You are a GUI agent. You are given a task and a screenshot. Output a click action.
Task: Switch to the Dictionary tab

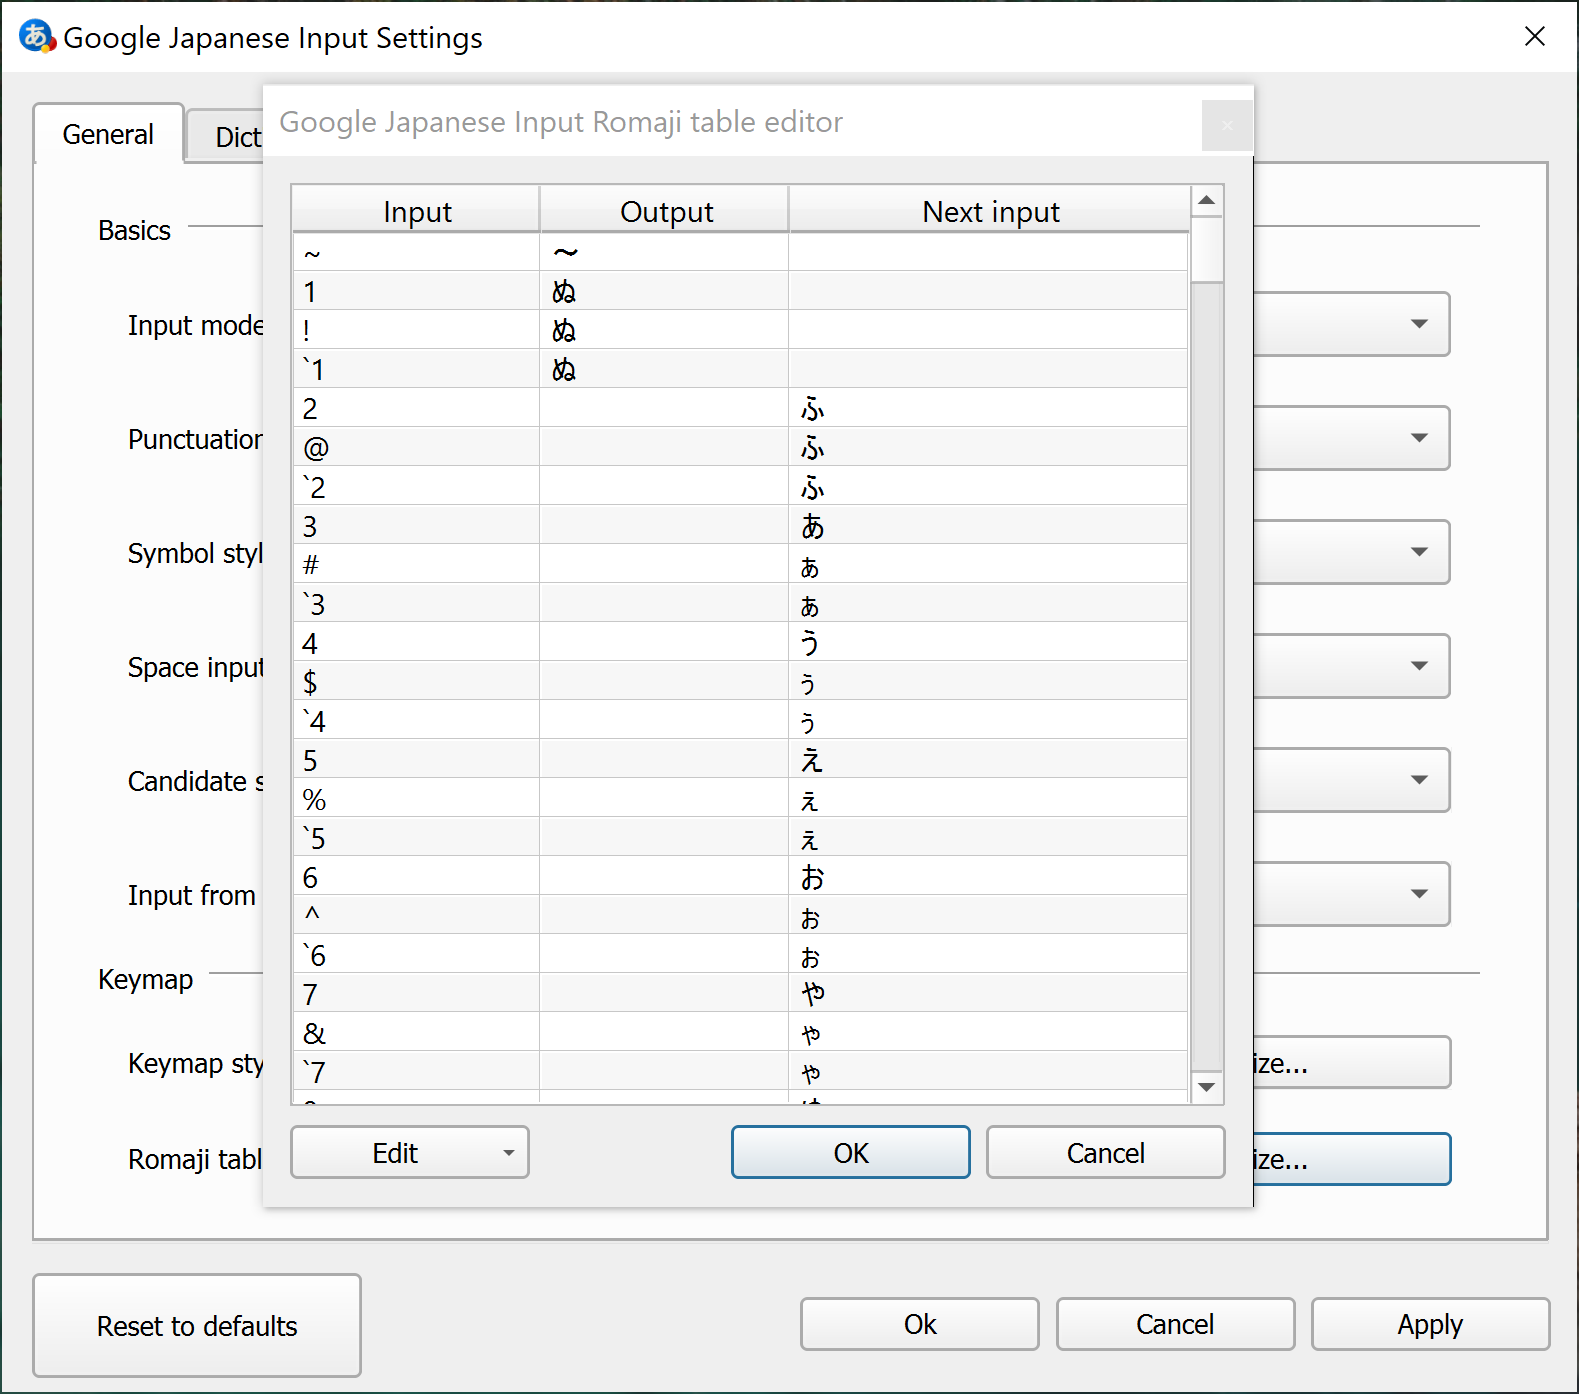[226, 136]
